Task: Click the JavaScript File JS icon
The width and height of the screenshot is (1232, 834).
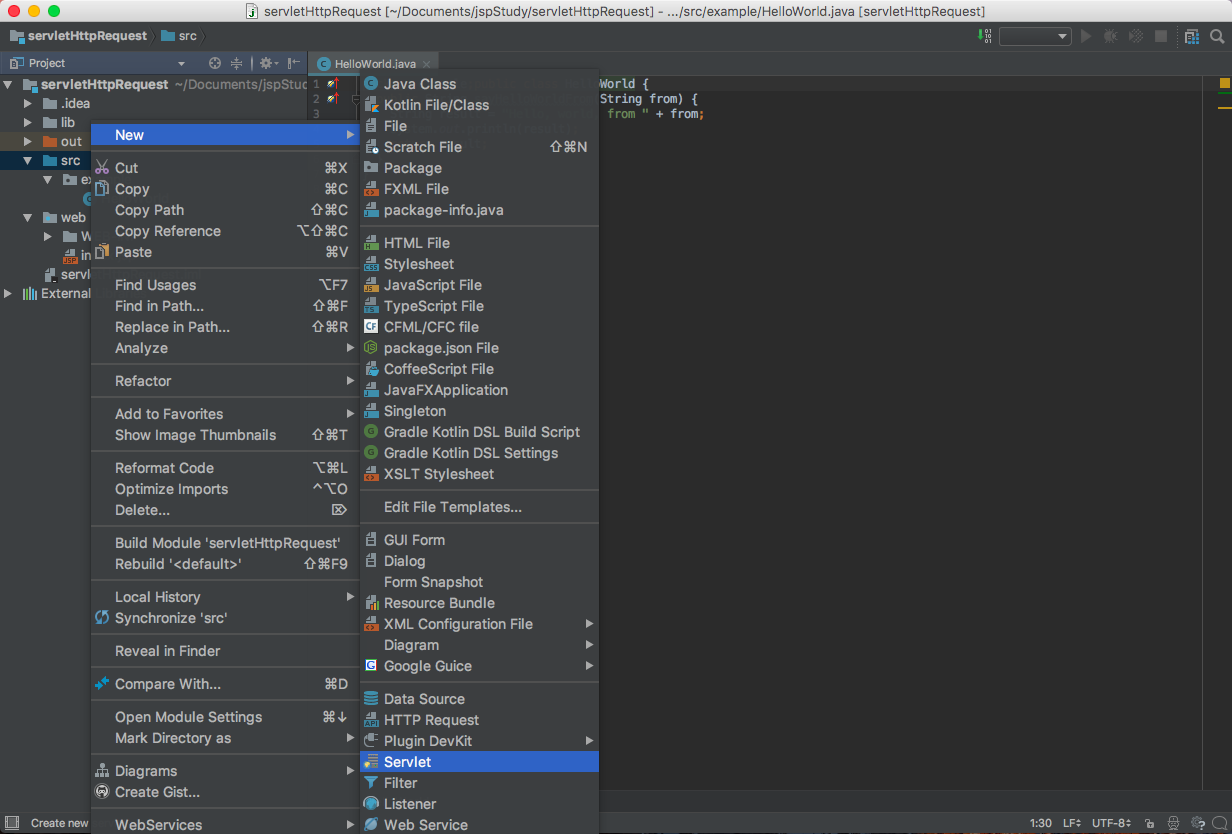Action: (x=371, y=285)
